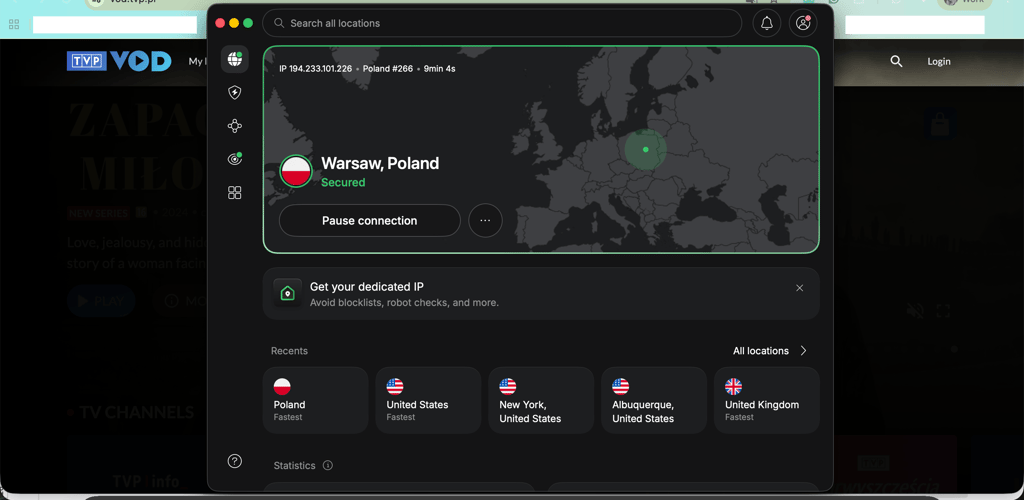Click the Warsaw, Poland heading
1024x500 pixels.
click(380, 163)
